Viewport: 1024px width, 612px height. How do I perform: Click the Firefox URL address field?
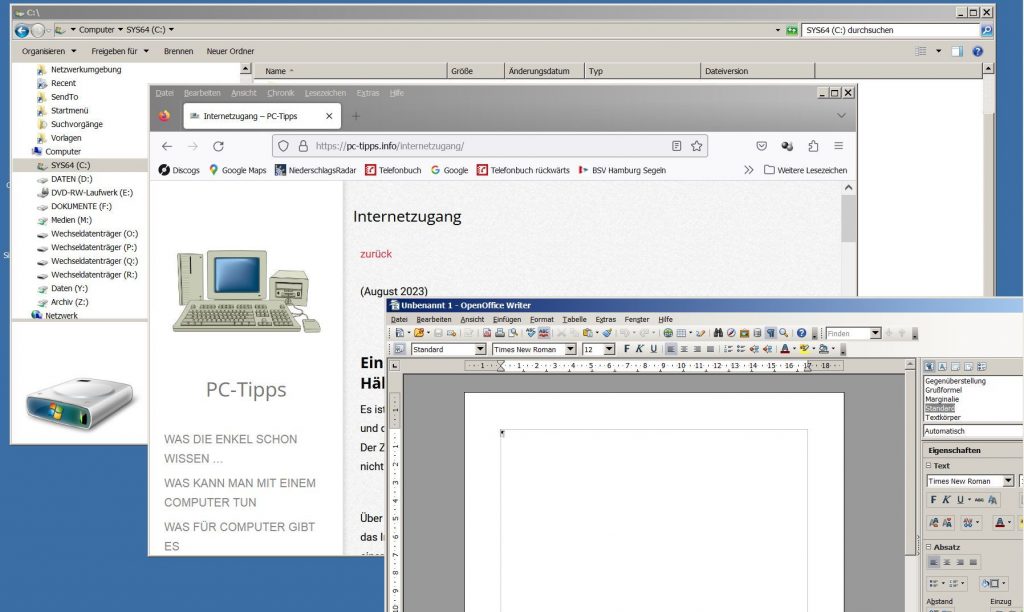tap(480, 146)
